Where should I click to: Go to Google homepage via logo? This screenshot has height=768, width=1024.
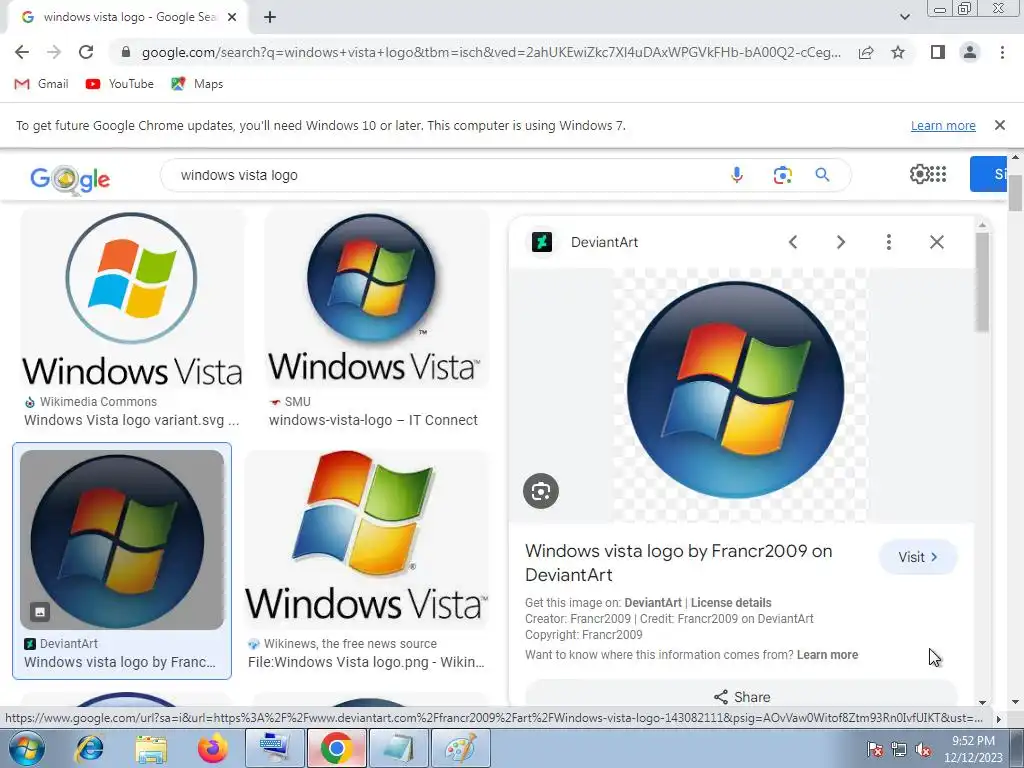(70, 178)
